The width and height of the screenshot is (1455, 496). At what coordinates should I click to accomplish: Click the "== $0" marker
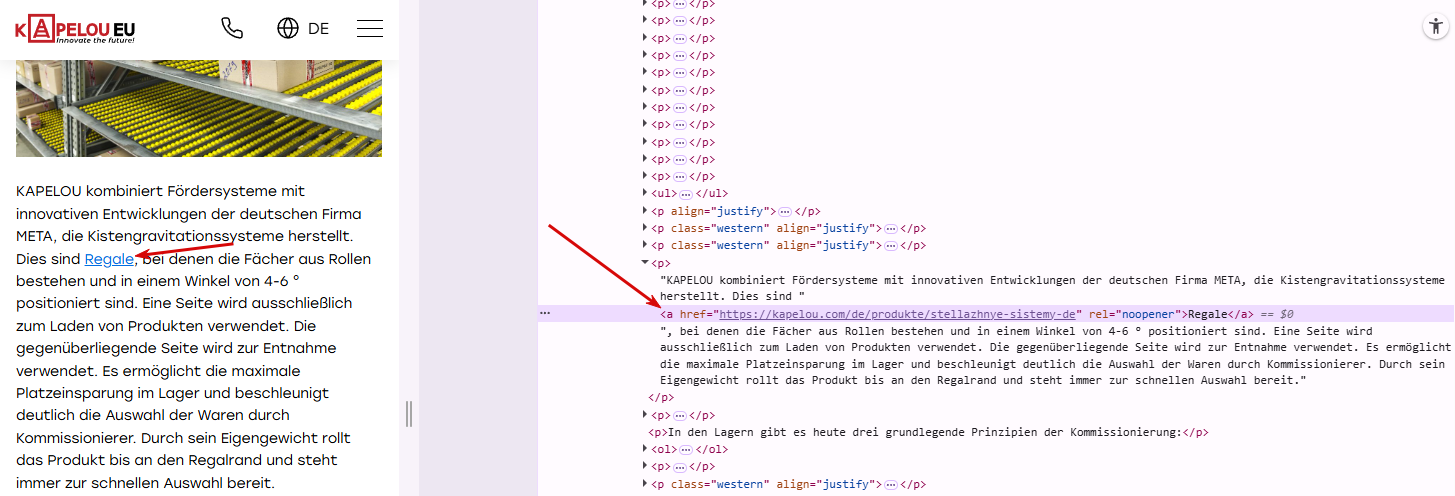coord(1276,314)
